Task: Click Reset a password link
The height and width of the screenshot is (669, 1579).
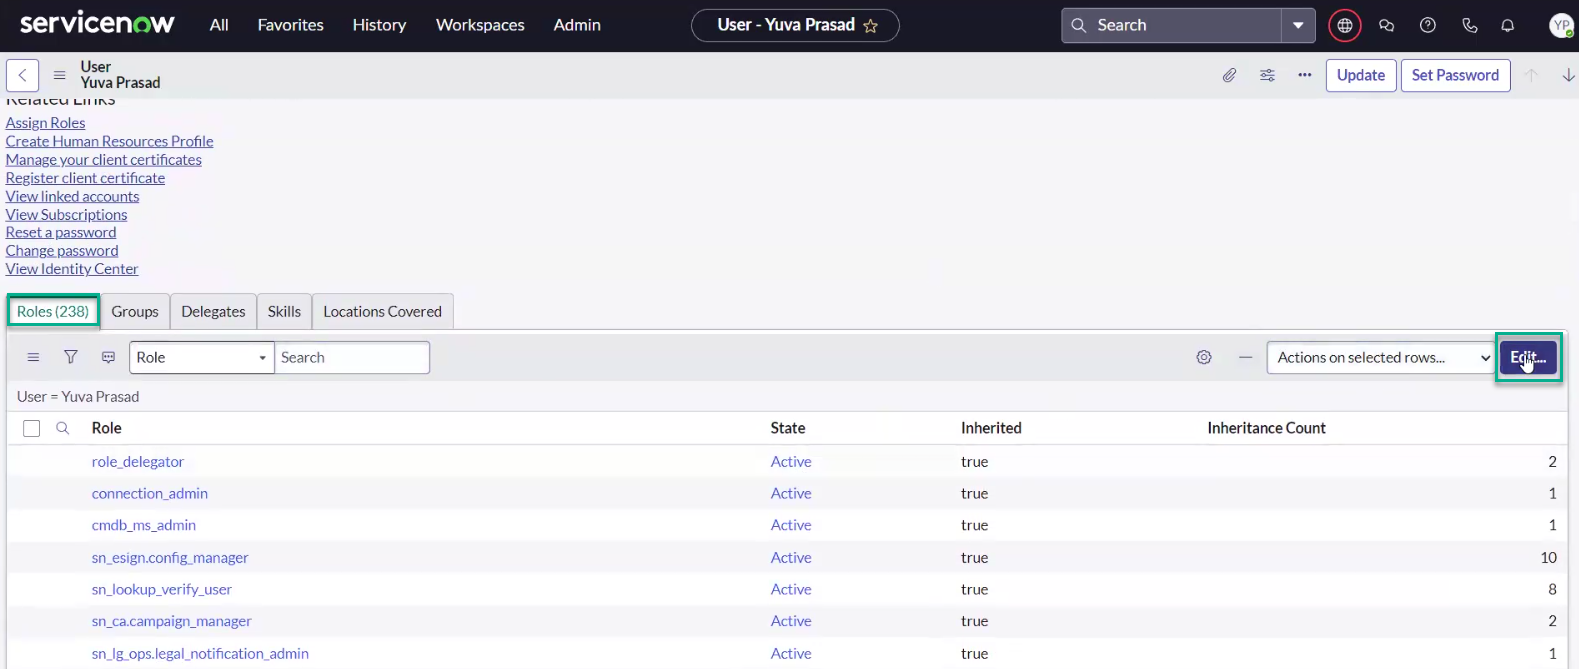Action: pyautogui.click(x=61, y=232)
